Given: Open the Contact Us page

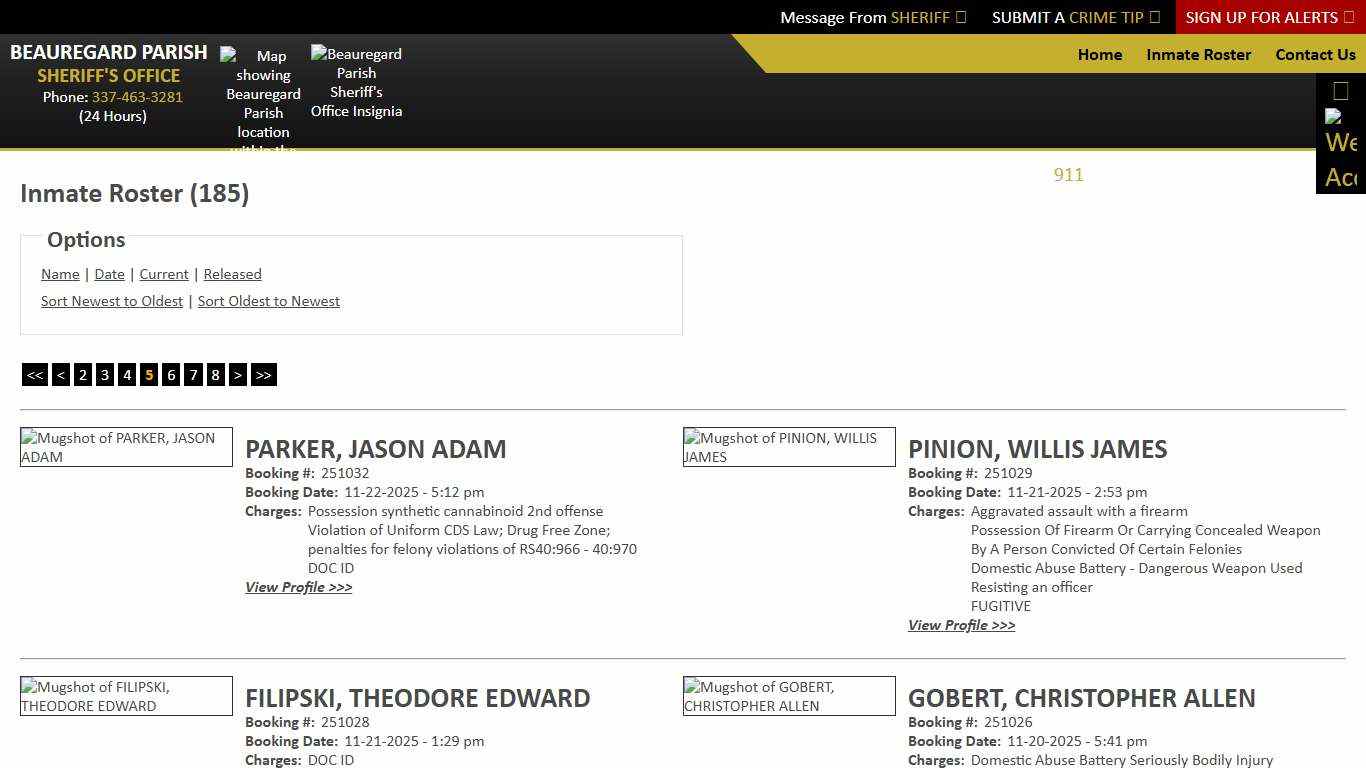Looking at the screenshot, I should coord(1315,55).
